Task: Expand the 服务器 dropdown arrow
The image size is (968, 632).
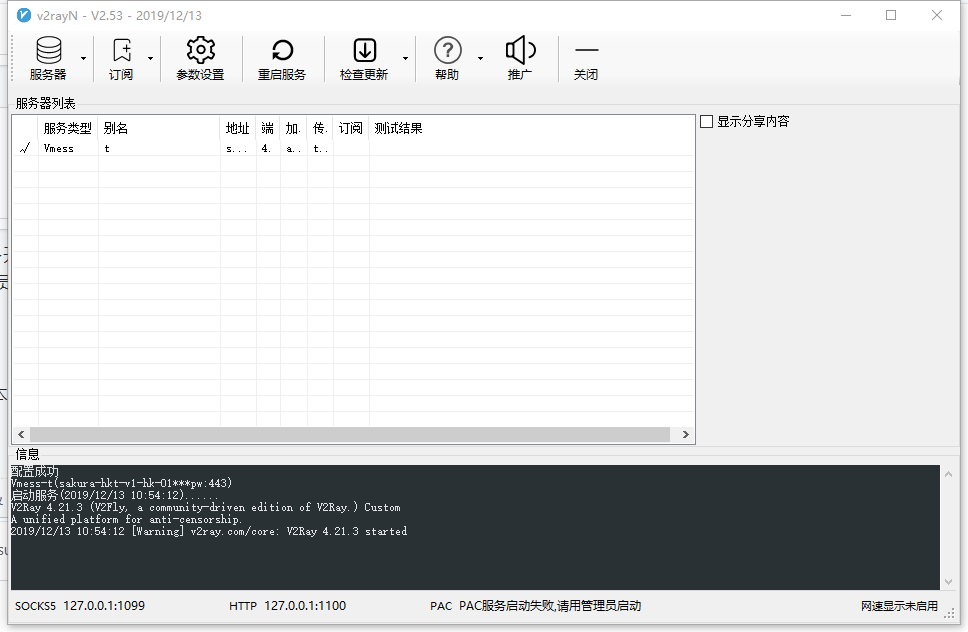Action: 83,58
